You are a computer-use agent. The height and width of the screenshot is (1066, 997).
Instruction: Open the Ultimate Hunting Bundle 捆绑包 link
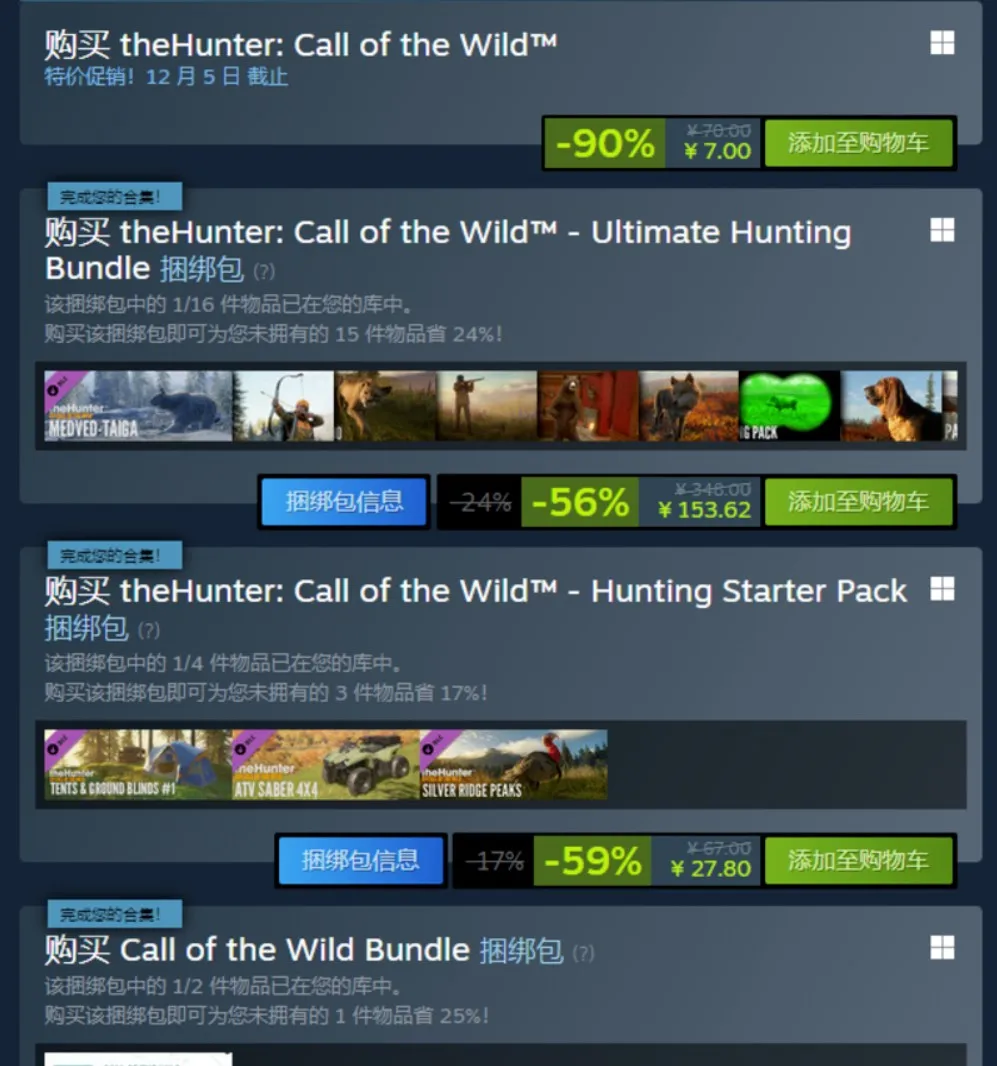[202, 269]
